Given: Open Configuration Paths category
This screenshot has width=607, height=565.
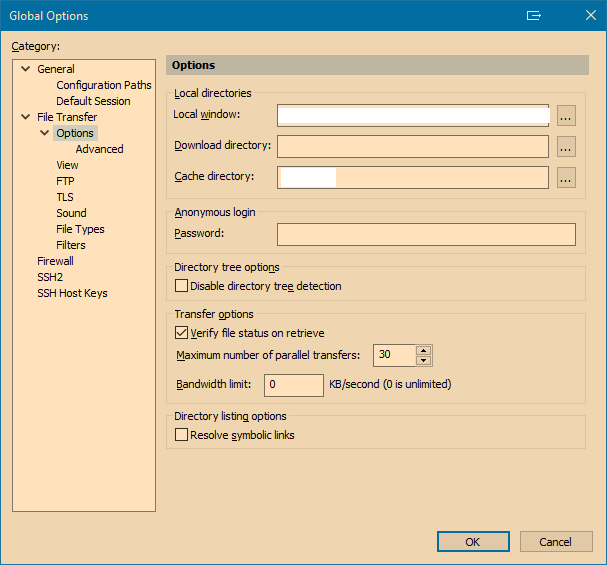Looking at the screenshot, I should point(104,85).
